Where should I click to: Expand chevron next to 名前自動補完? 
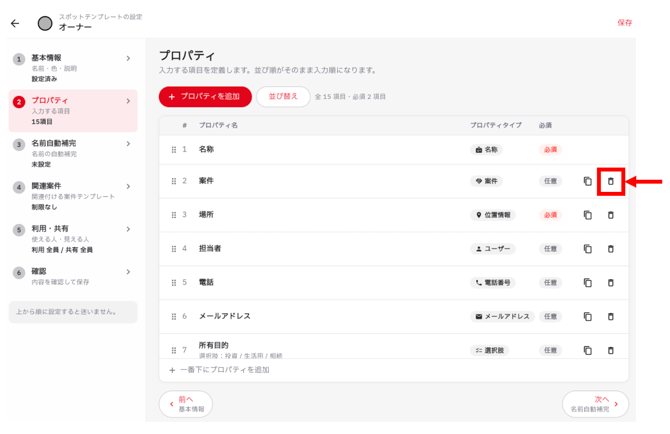coord(128,144)
